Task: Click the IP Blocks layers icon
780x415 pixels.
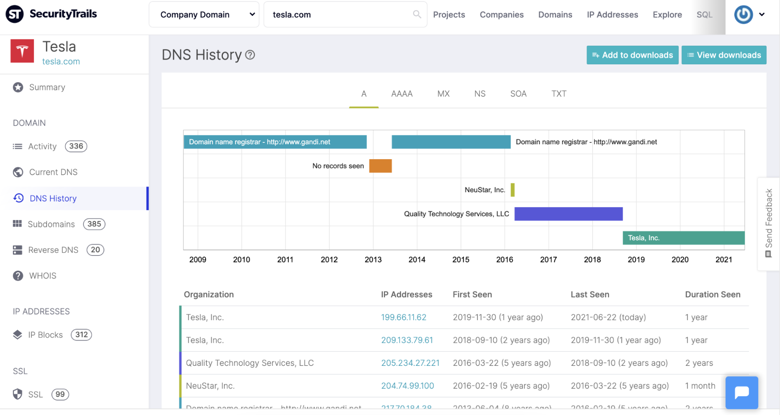Action: point(17,335)
